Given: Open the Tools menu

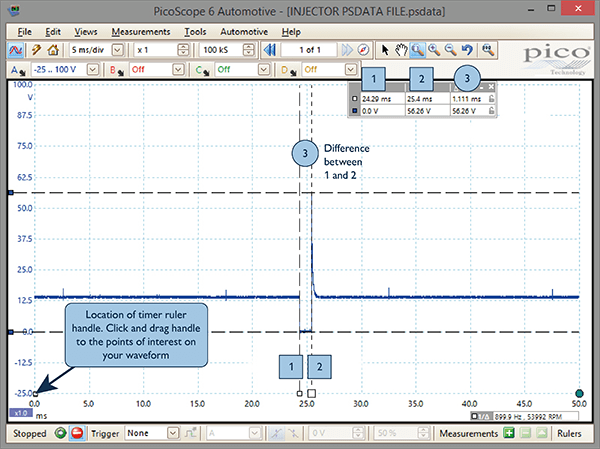Looking at the screenshot, I should pyautogui.click(x=195, y=32).
